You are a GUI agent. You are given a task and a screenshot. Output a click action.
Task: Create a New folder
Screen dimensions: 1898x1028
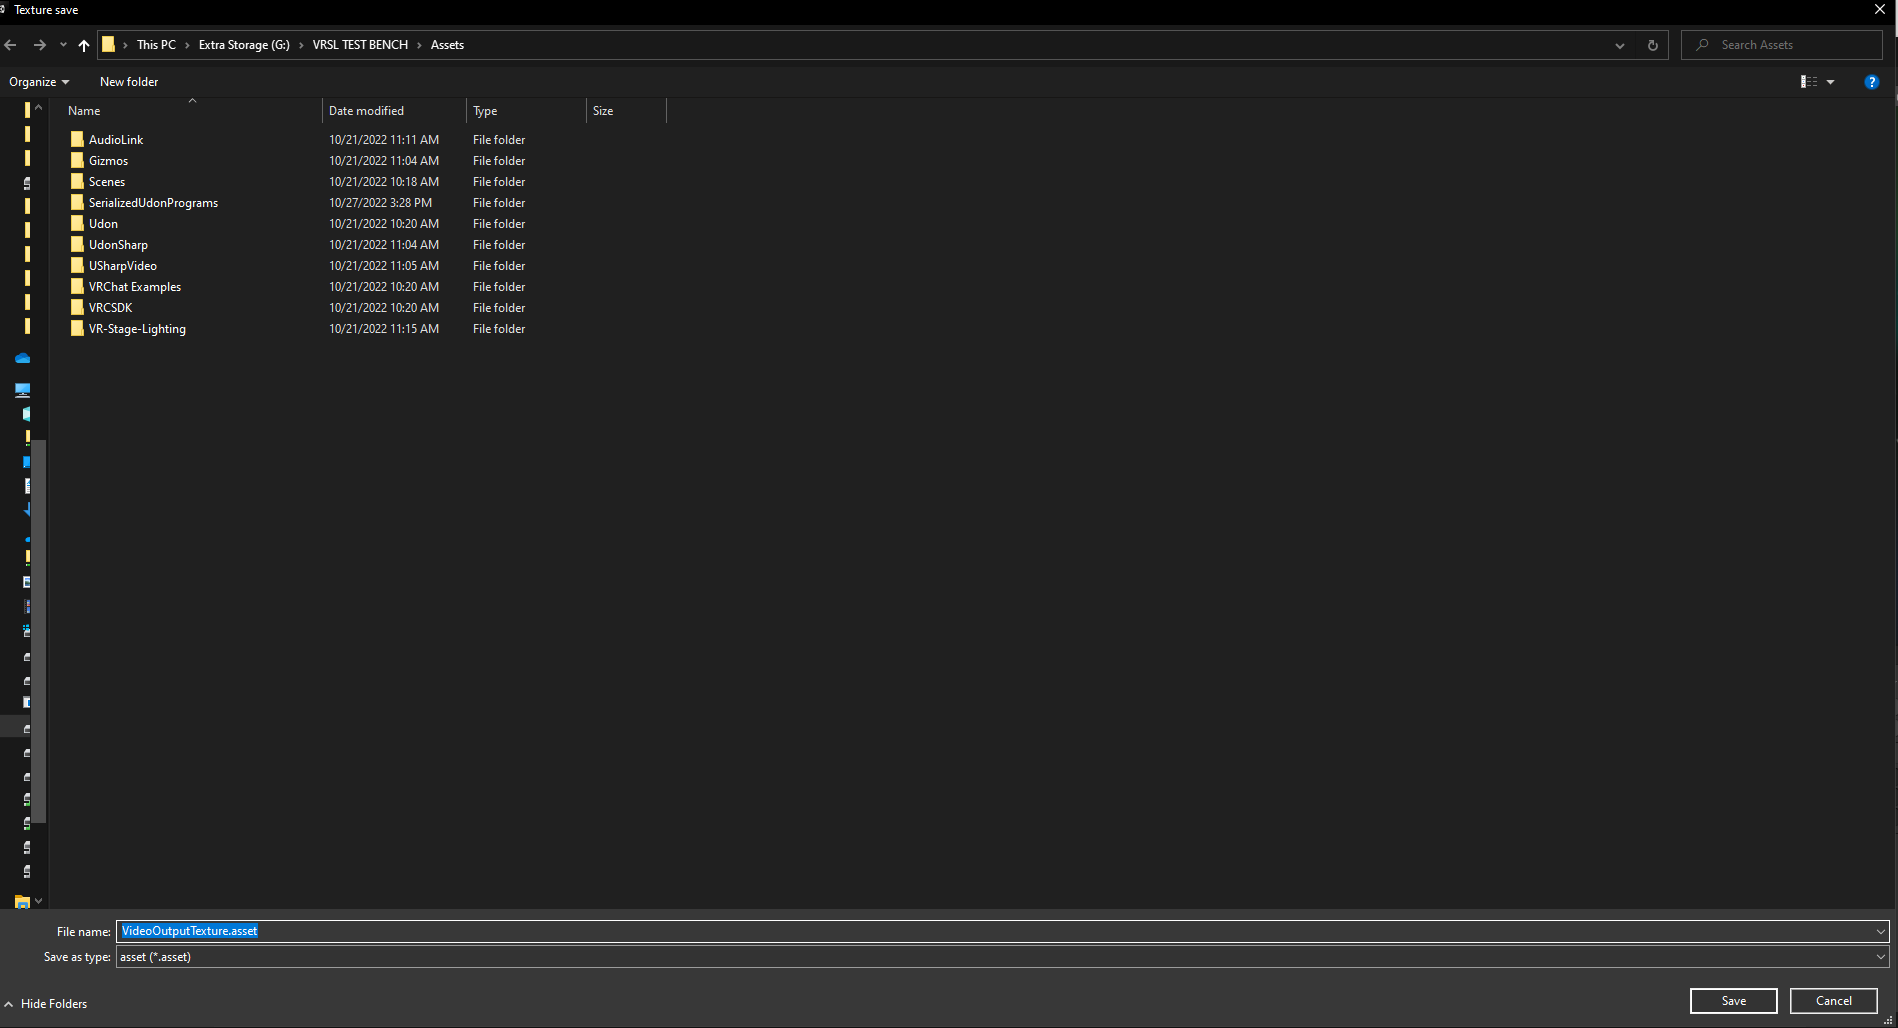click(x=129, y=82)
